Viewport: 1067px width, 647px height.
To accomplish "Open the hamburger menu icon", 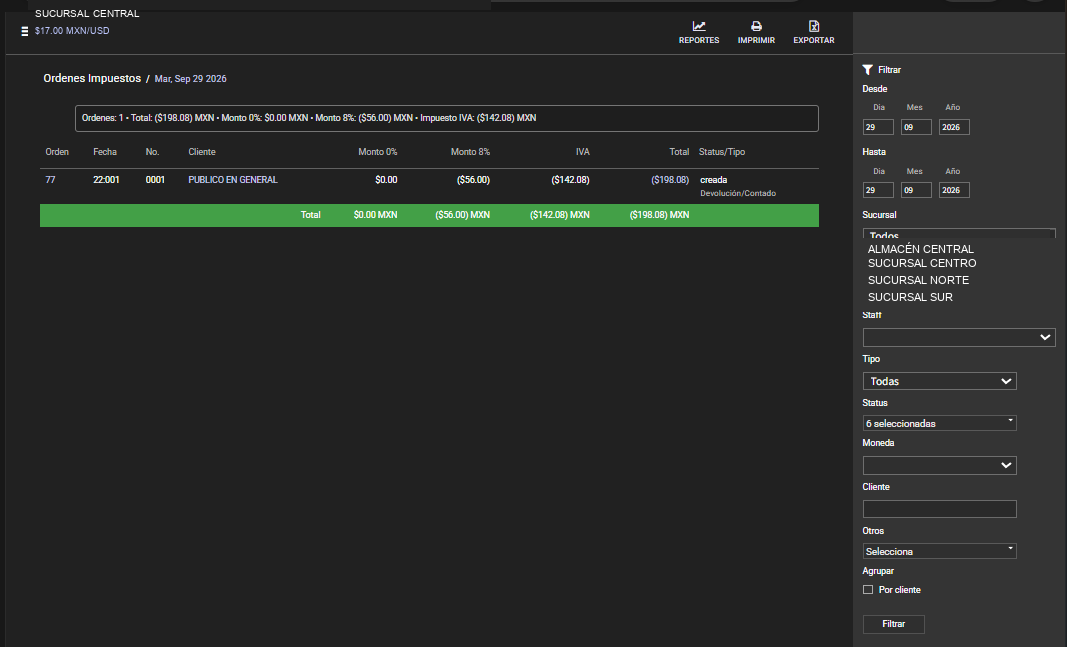I will pyautogui.click(x=24, y=31).
